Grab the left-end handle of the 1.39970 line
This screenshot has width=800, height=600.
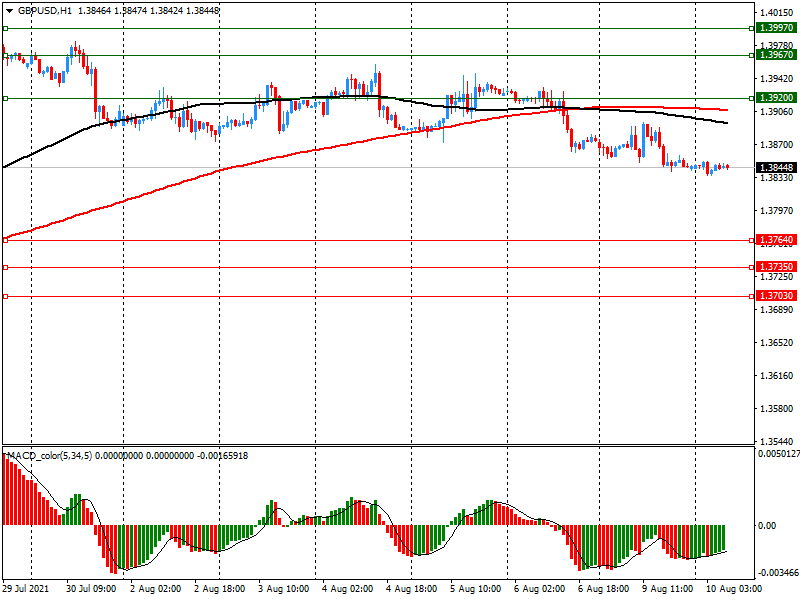pos(6,29)
